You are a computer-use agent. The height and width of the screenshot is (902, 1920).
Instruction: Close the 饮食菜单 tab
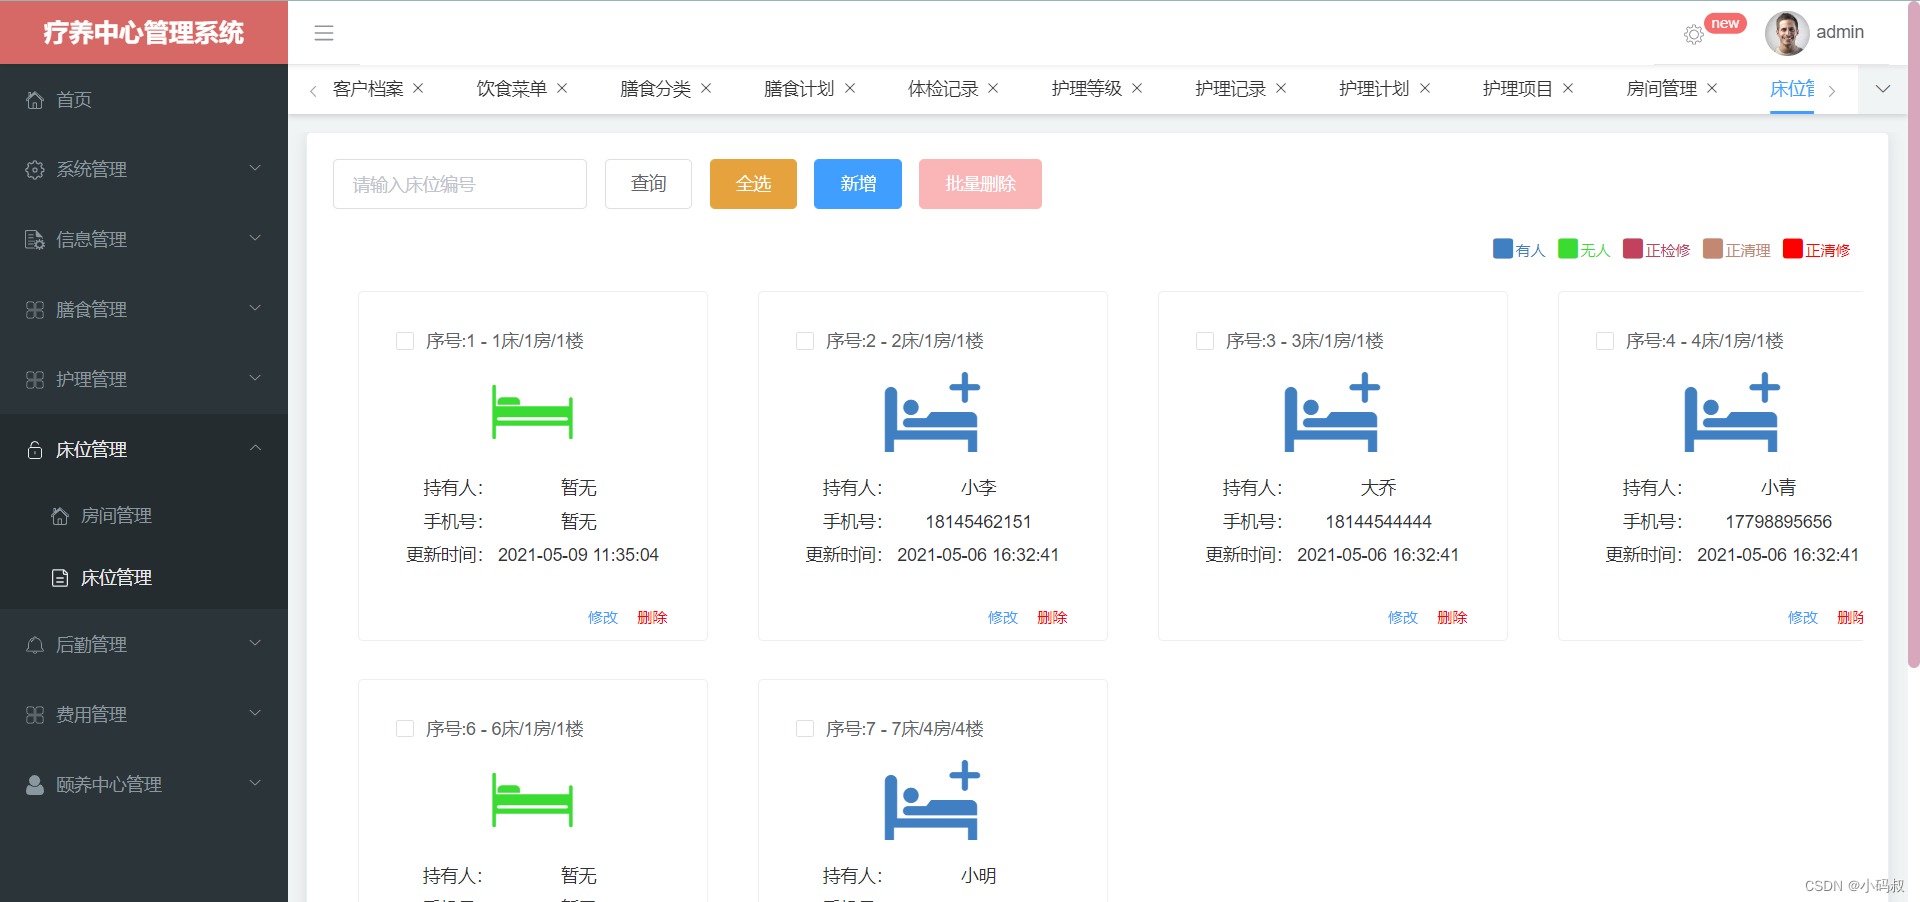pyautogui.click(x=562, y=88)
